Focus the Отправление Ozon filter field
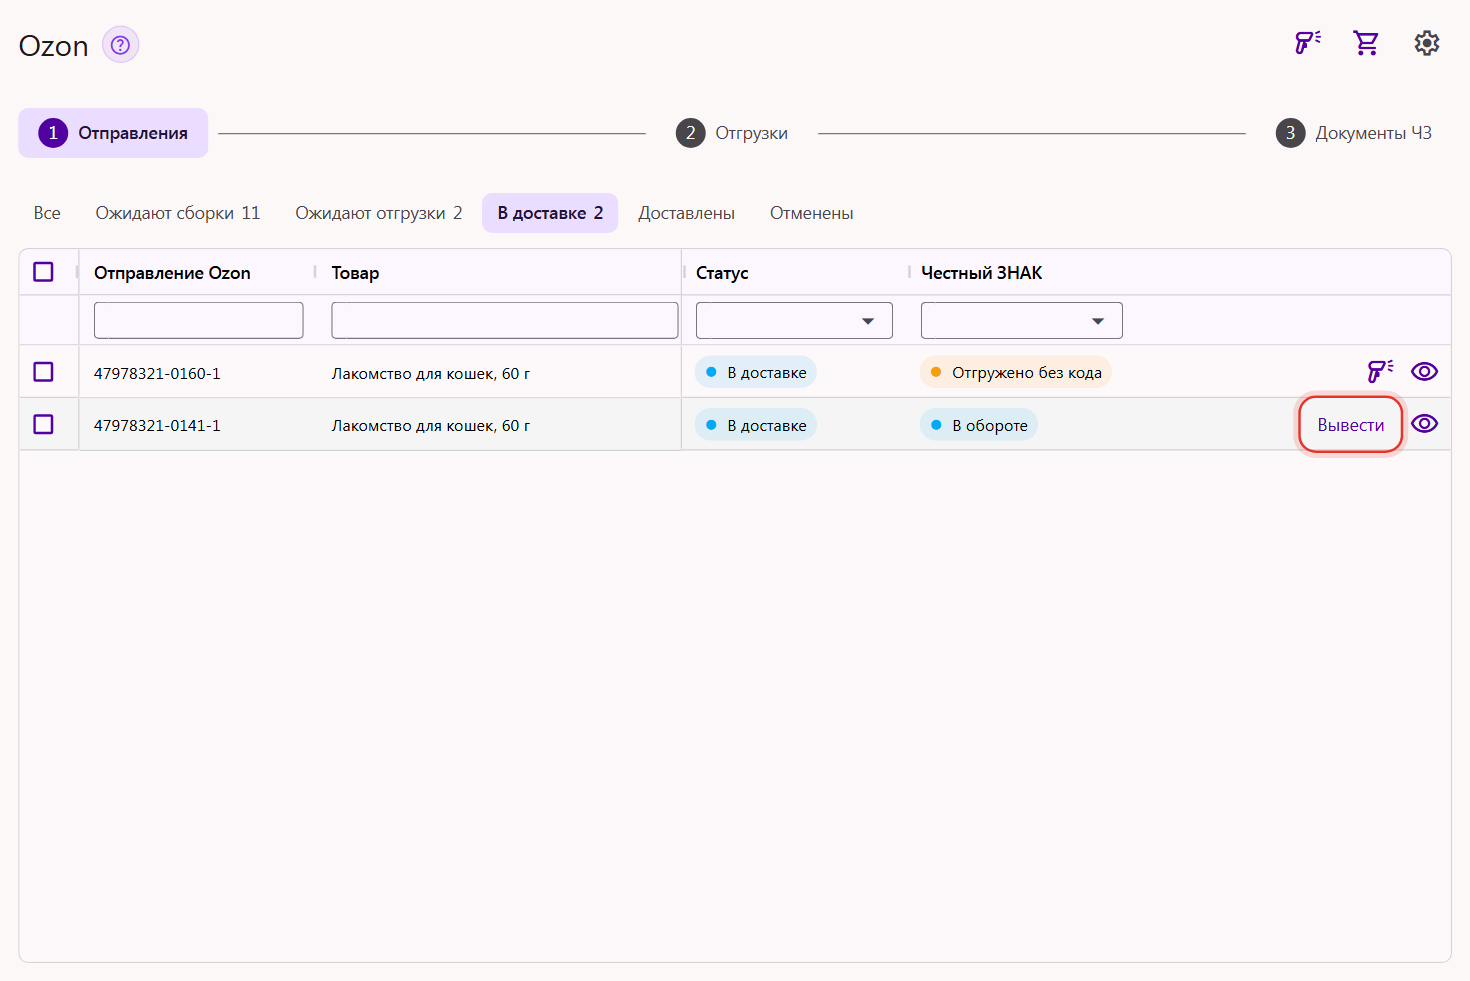 tap(198, 321)
